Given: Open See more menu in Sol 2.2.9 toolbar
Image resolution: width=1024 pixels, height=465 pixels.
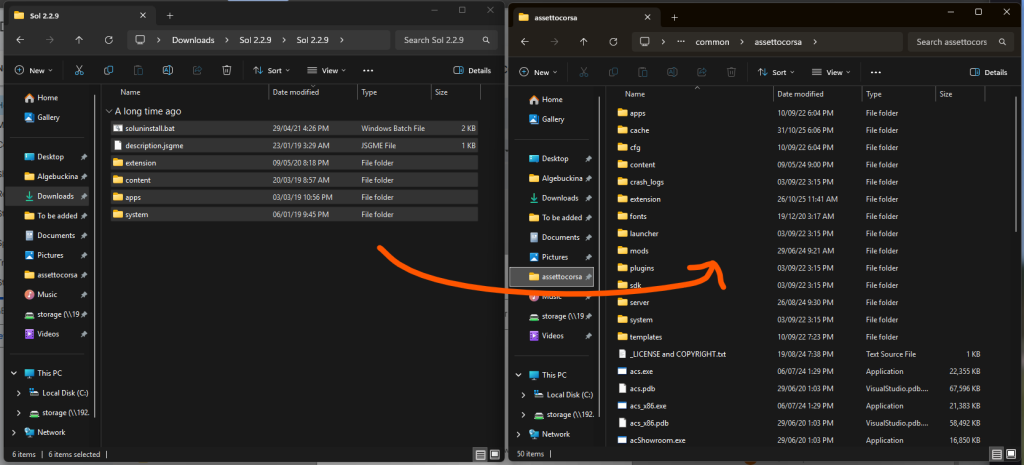Looking at the screenshot, I should [368, 71].
